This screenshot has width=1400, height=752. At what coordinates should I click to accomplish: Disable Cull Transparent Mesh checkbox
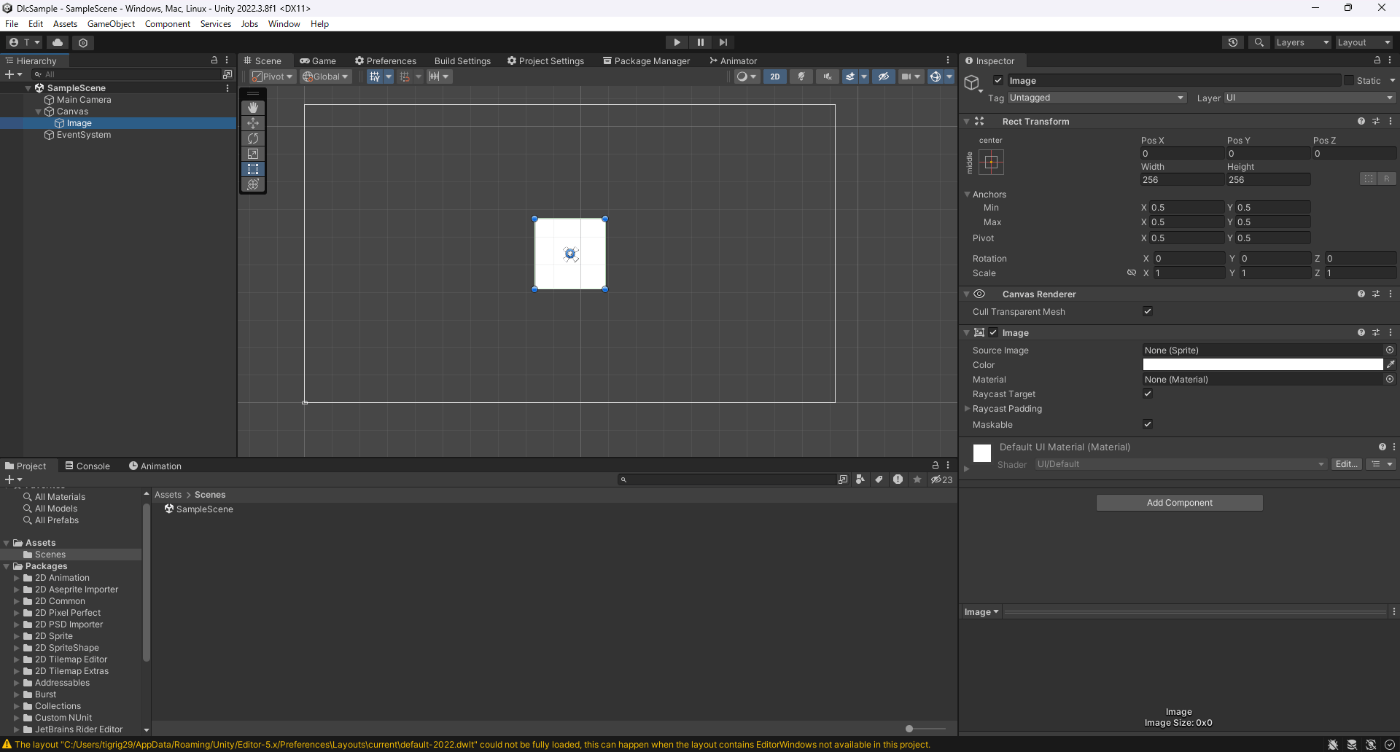1148,312
